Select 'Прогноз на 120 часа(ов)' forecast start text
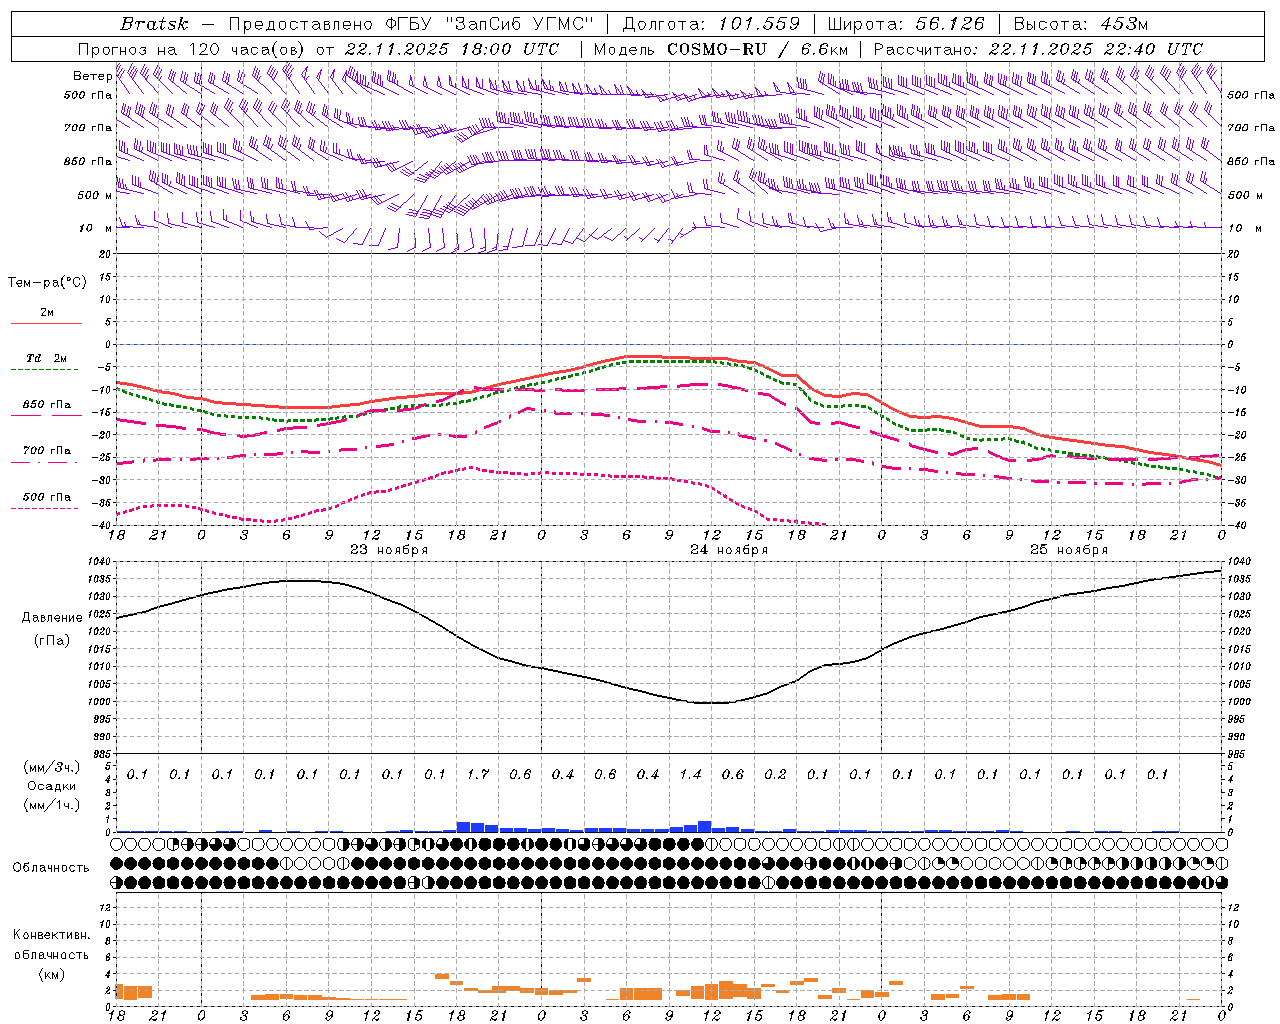1280x1024 pixels. pos(192,49)
